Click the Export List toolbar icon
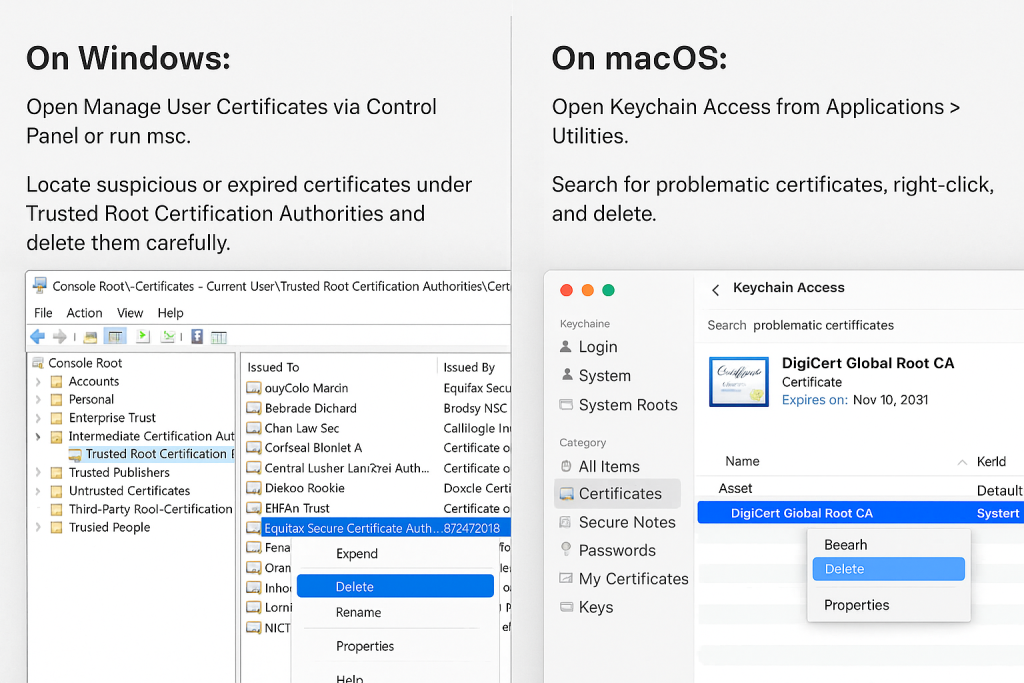This screenshot has width=1024, height=683. click(x=142, y=336)
